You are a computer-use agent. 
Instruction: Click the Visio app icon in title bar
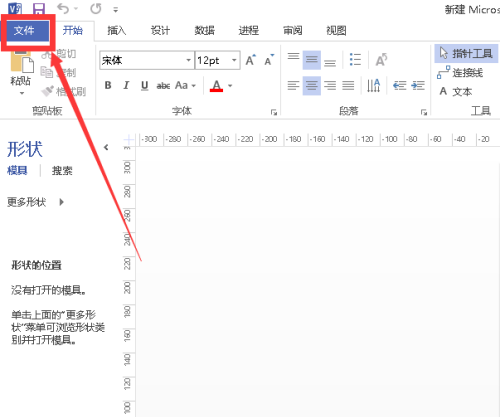(x=15, y=8)
